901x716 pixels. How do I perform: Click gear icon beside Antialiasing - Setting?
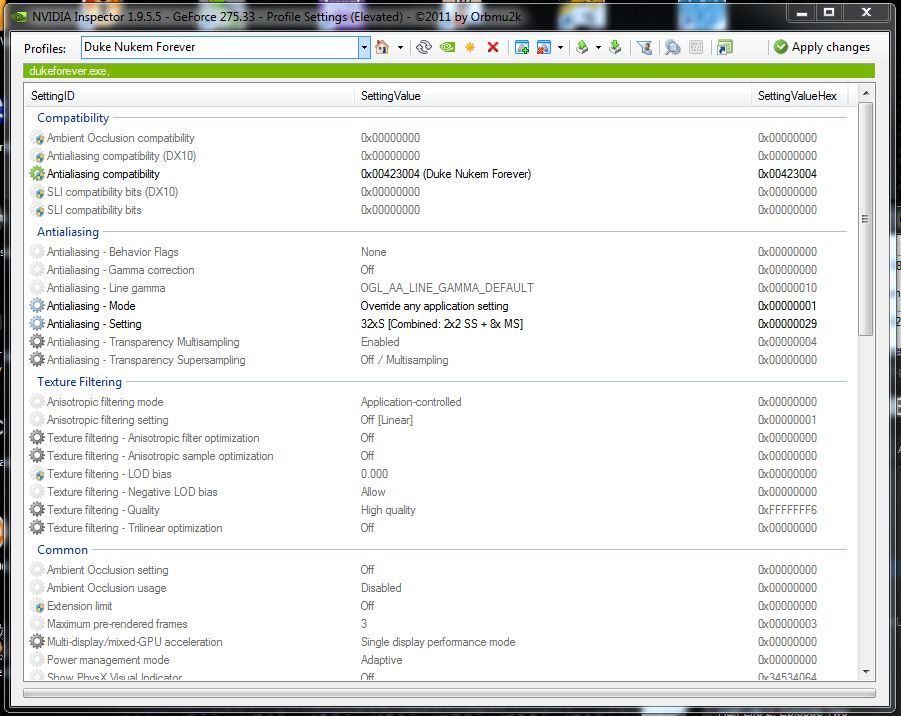click(37, 324)
